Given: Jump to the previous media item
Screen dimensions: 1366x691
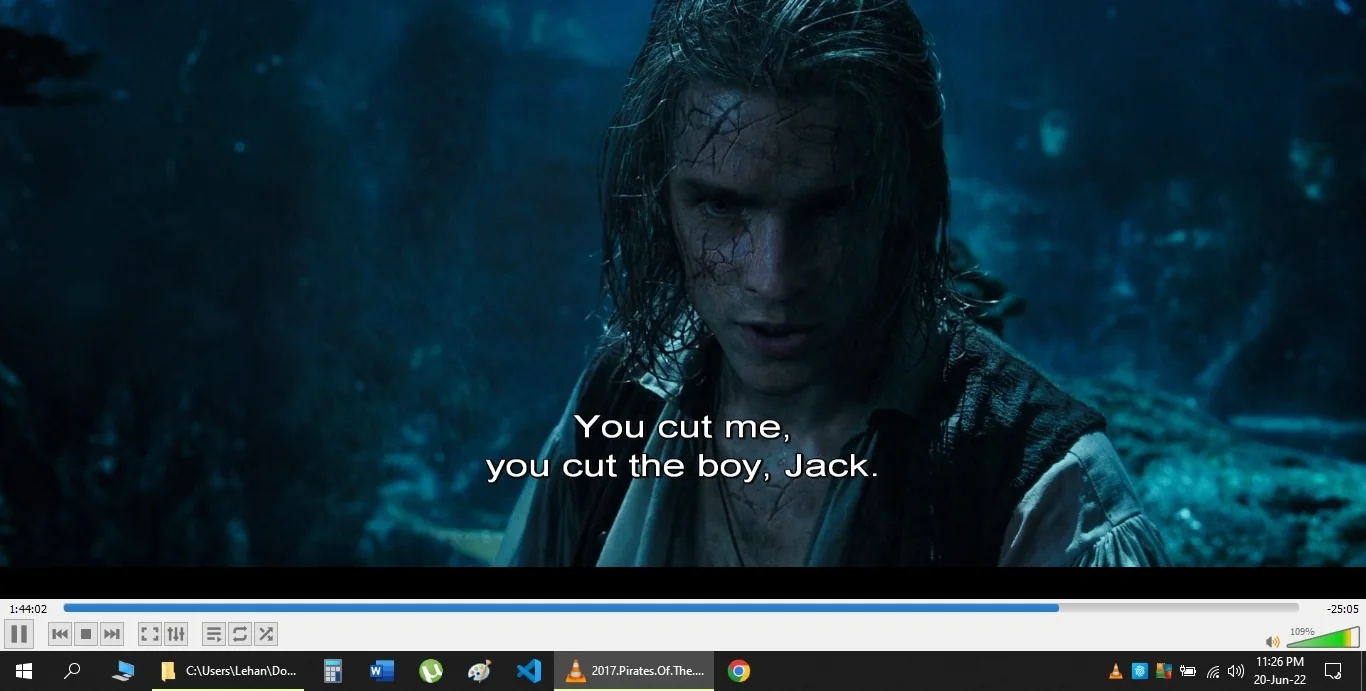Looking at the screenshot, I should (60, 634).
